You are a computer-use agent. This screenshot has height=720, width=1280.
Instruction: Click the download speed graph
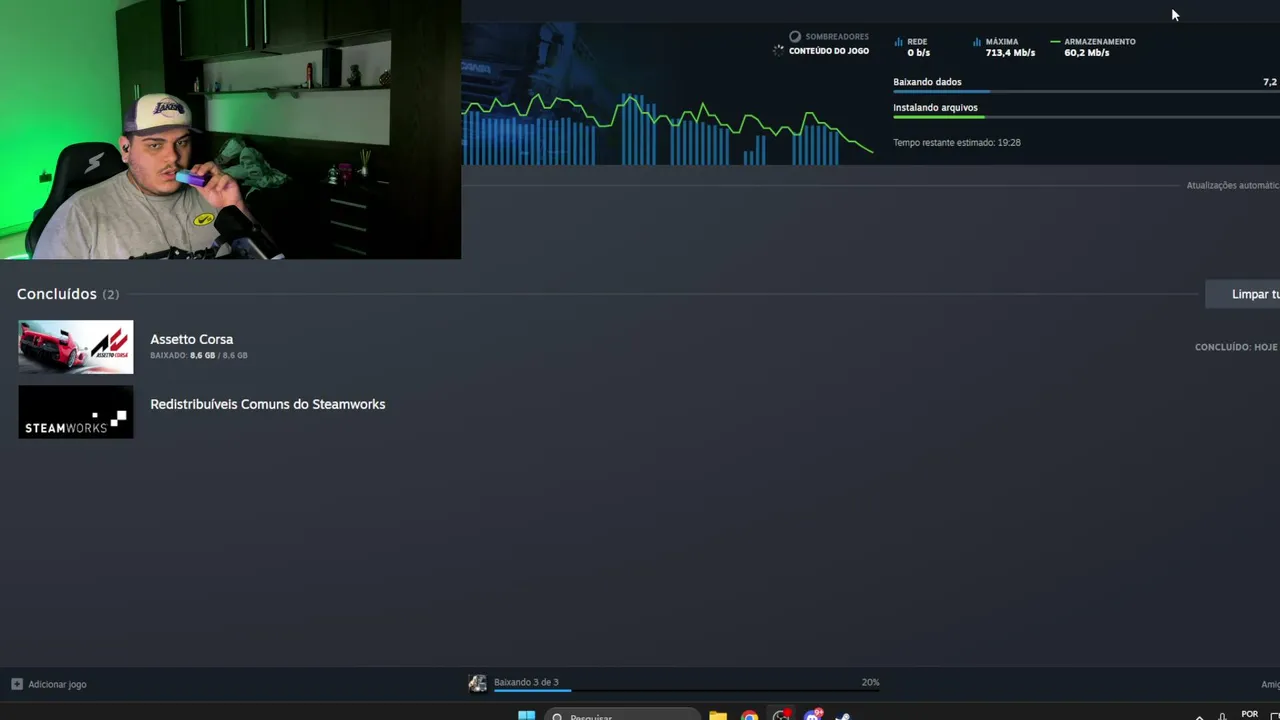(x=667, y=127)
